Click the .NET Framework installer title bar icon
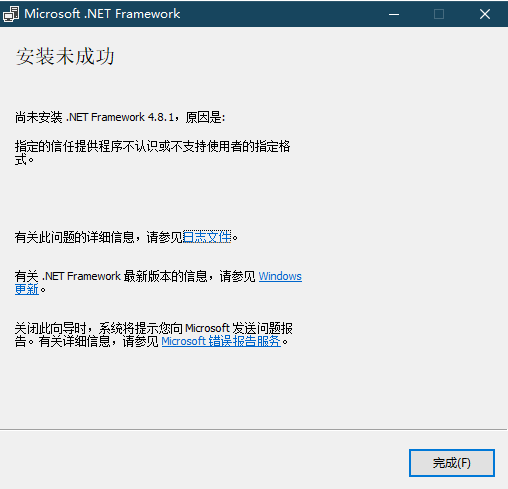The width and height of the screenshot is (508, 489). tap(11, 14)
